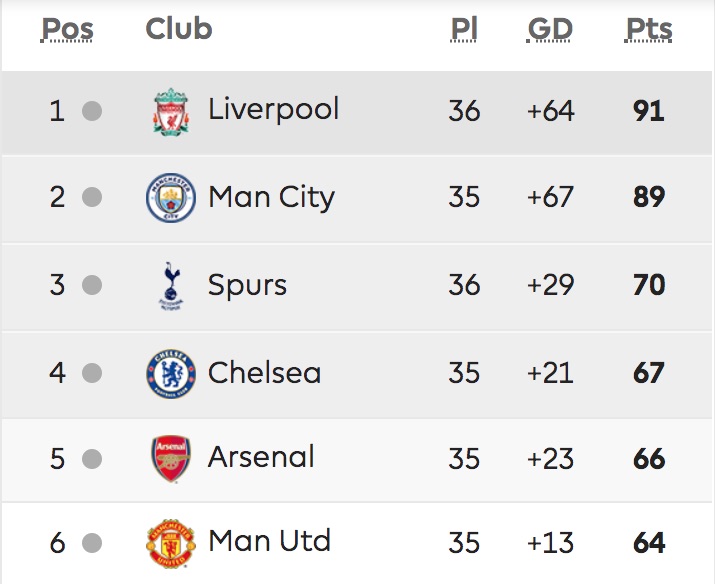Click the Liverpool club crest

[x=171, y=112]
